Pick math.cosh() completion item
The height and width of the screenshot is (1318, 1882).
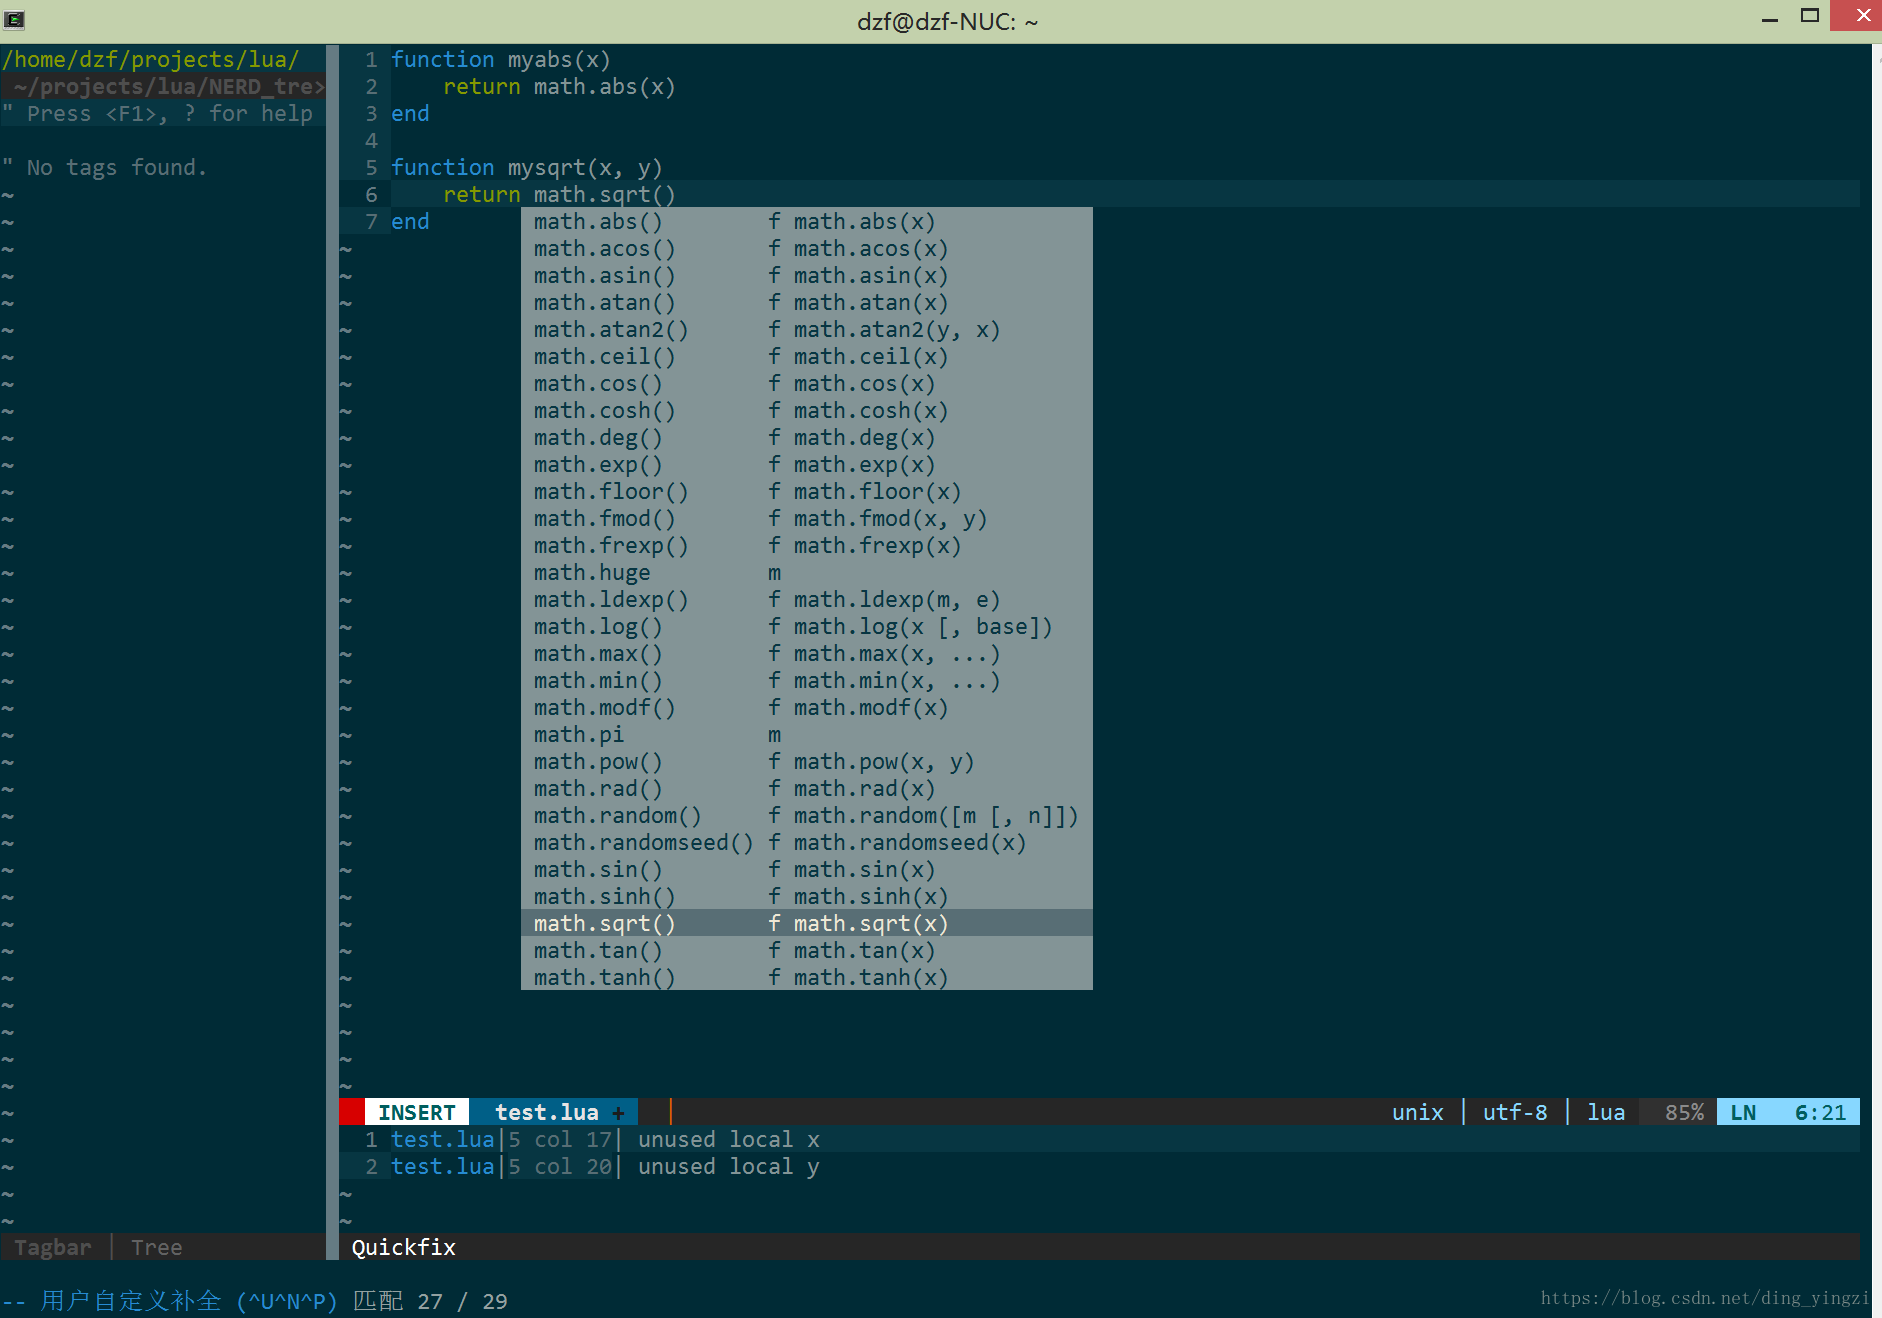click(x=807, y=411)
